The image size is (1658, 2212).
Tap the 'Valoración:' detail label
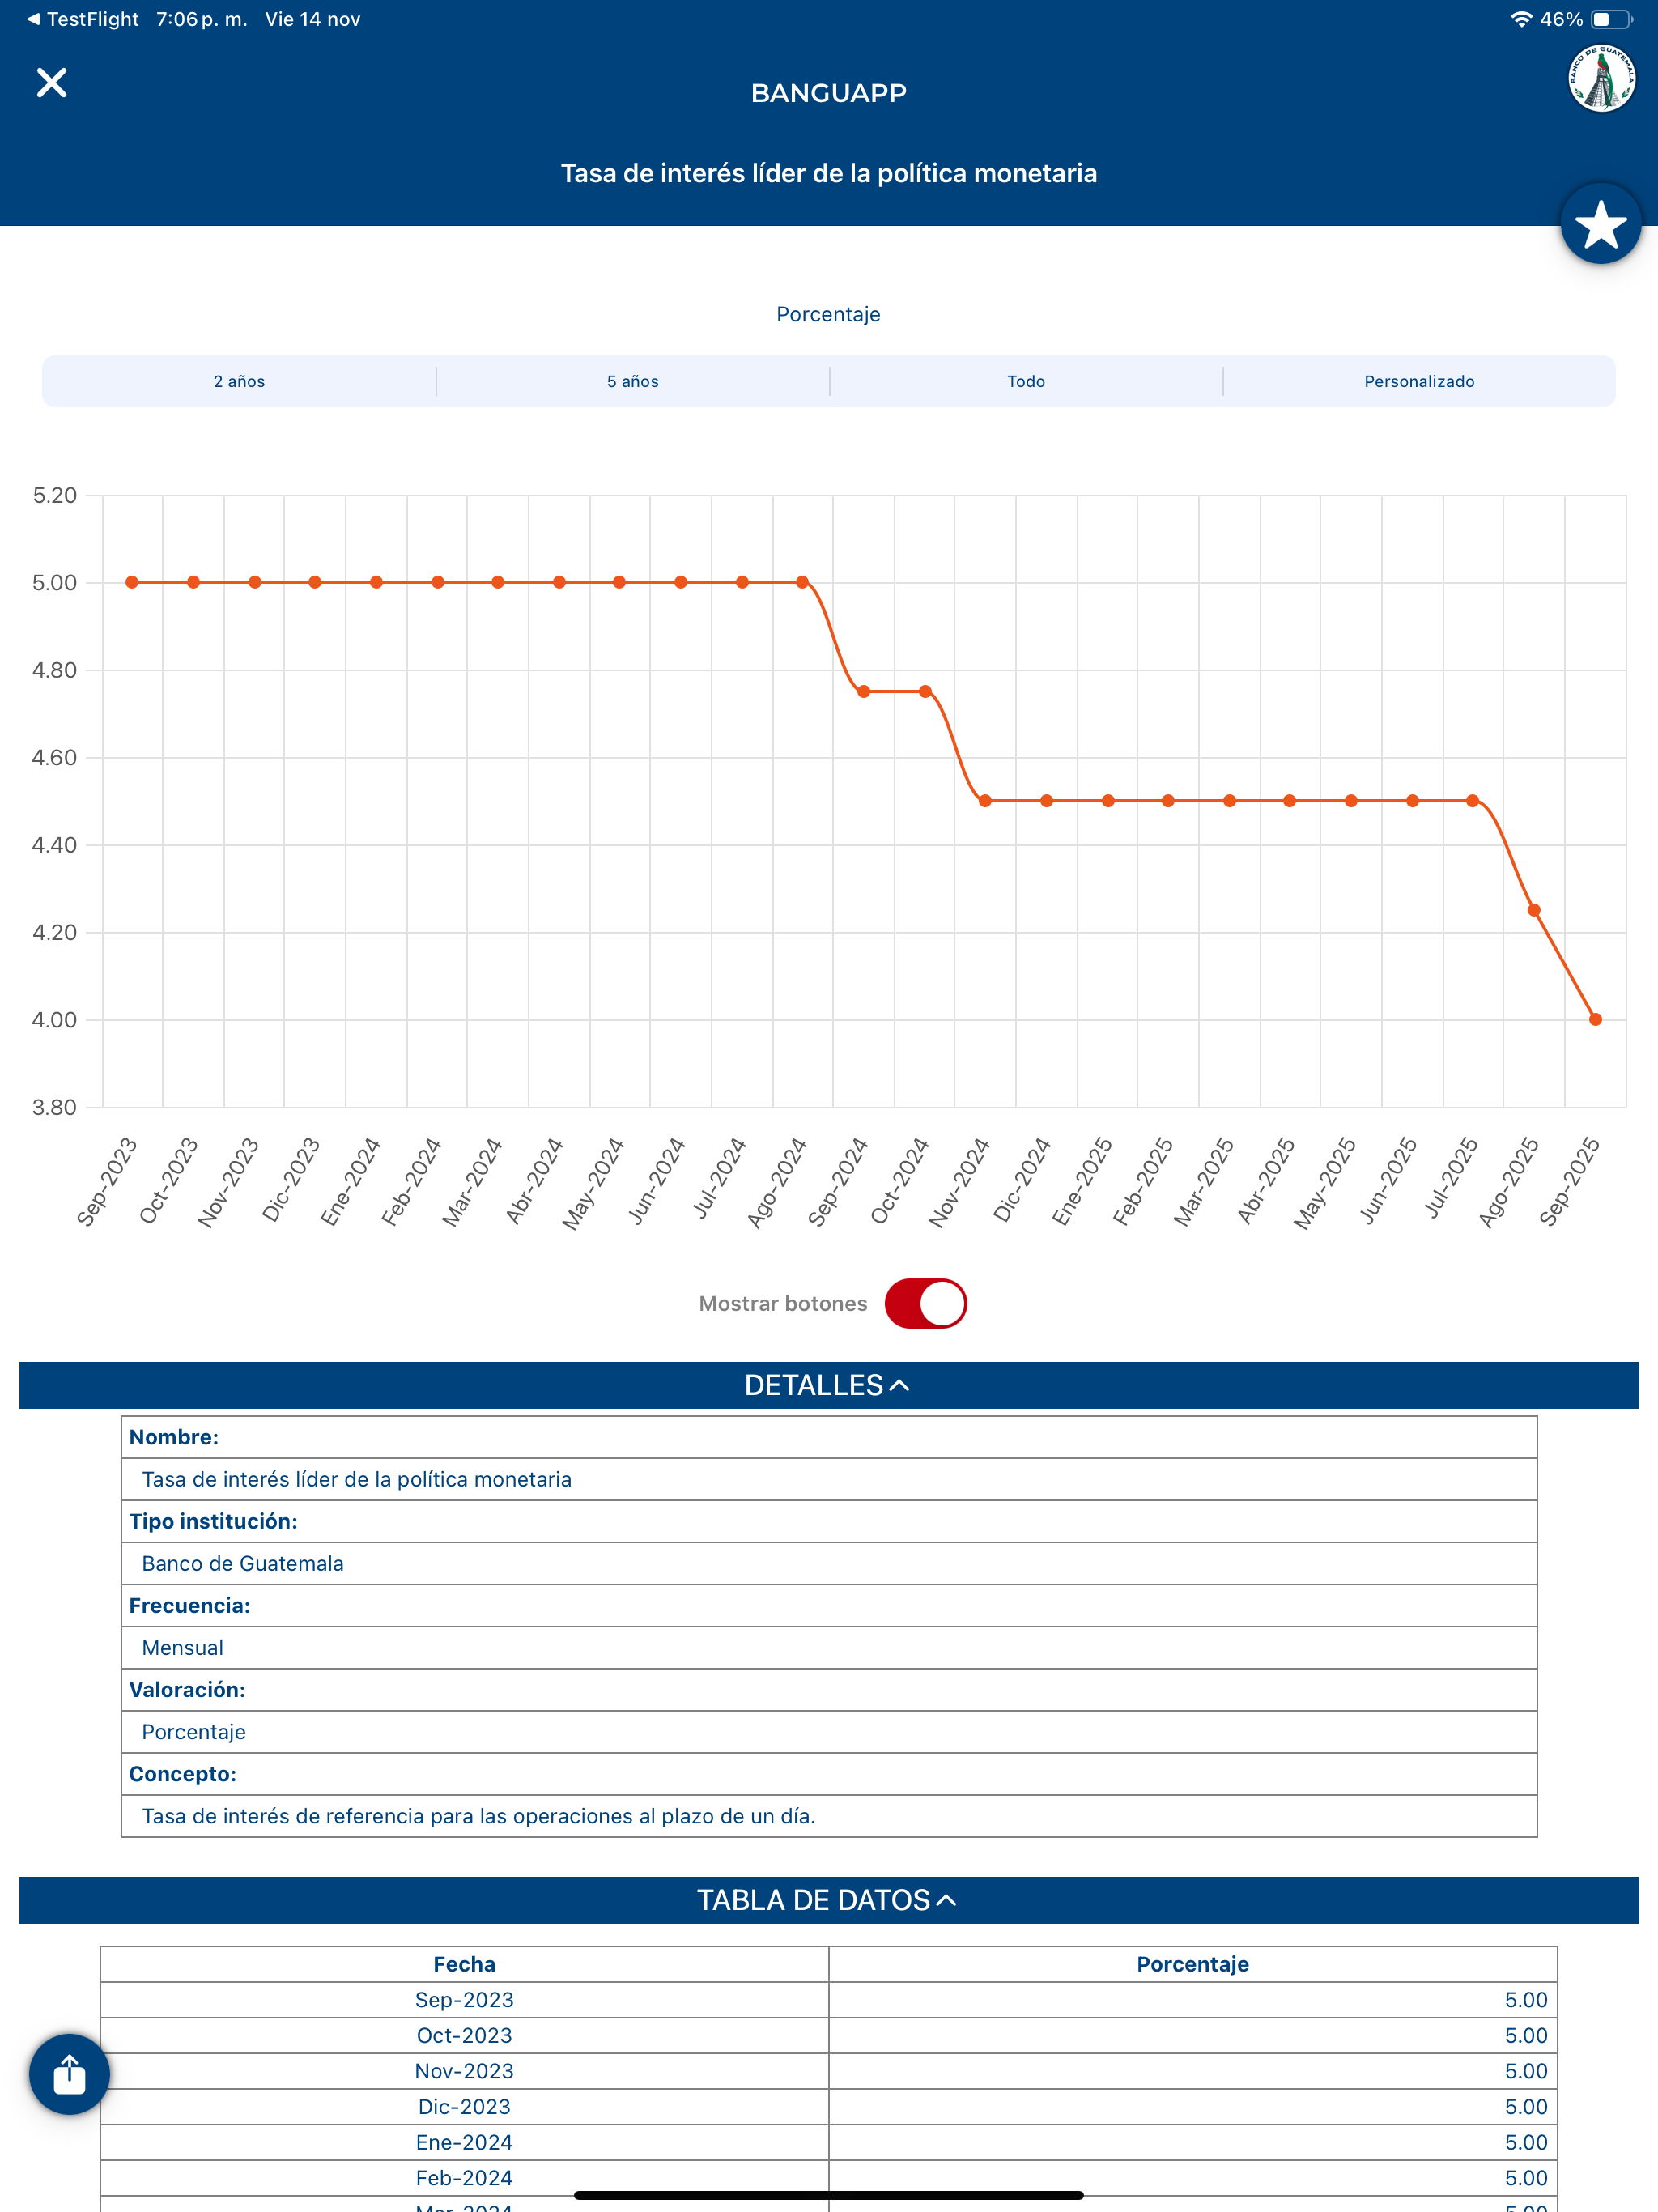point(187,1690)
